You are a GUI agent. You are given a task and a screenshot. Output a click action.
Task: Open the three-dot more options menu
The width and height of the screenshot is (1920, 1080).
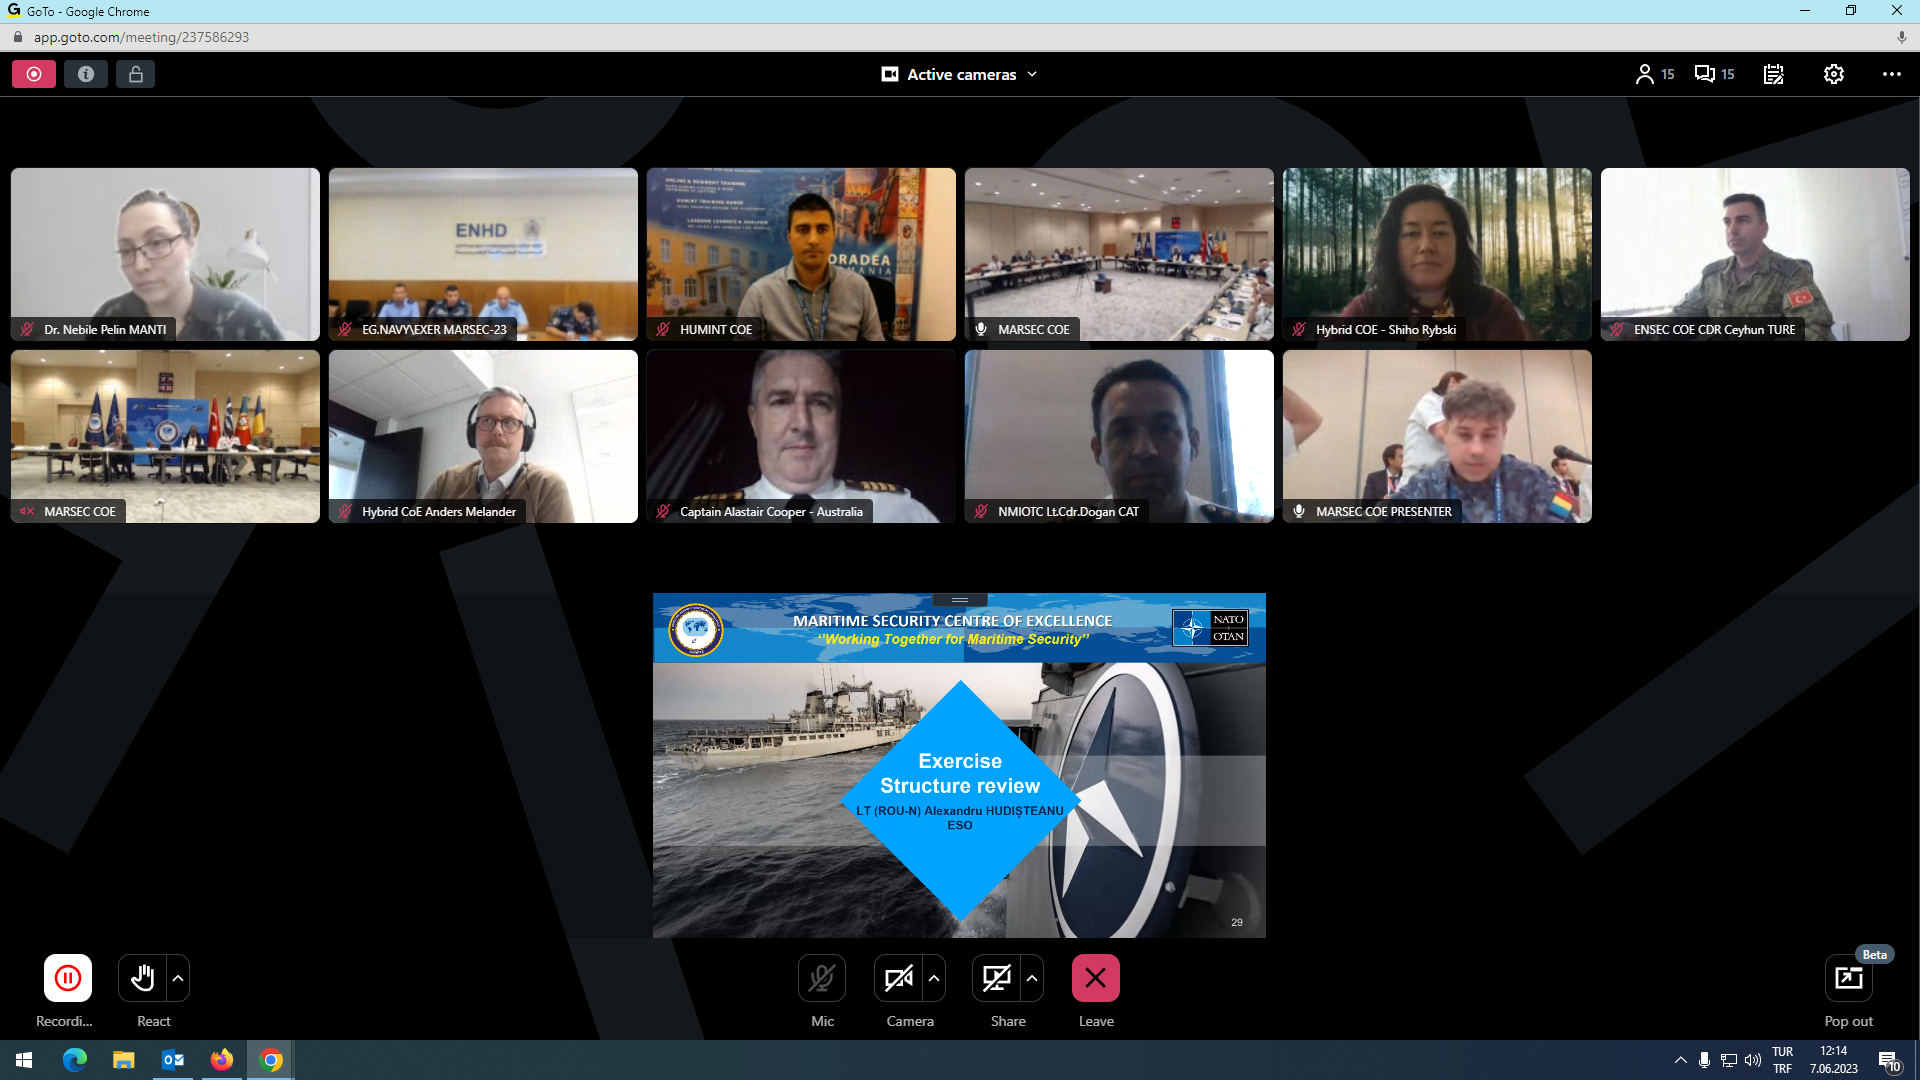(x=1892, y=74)
